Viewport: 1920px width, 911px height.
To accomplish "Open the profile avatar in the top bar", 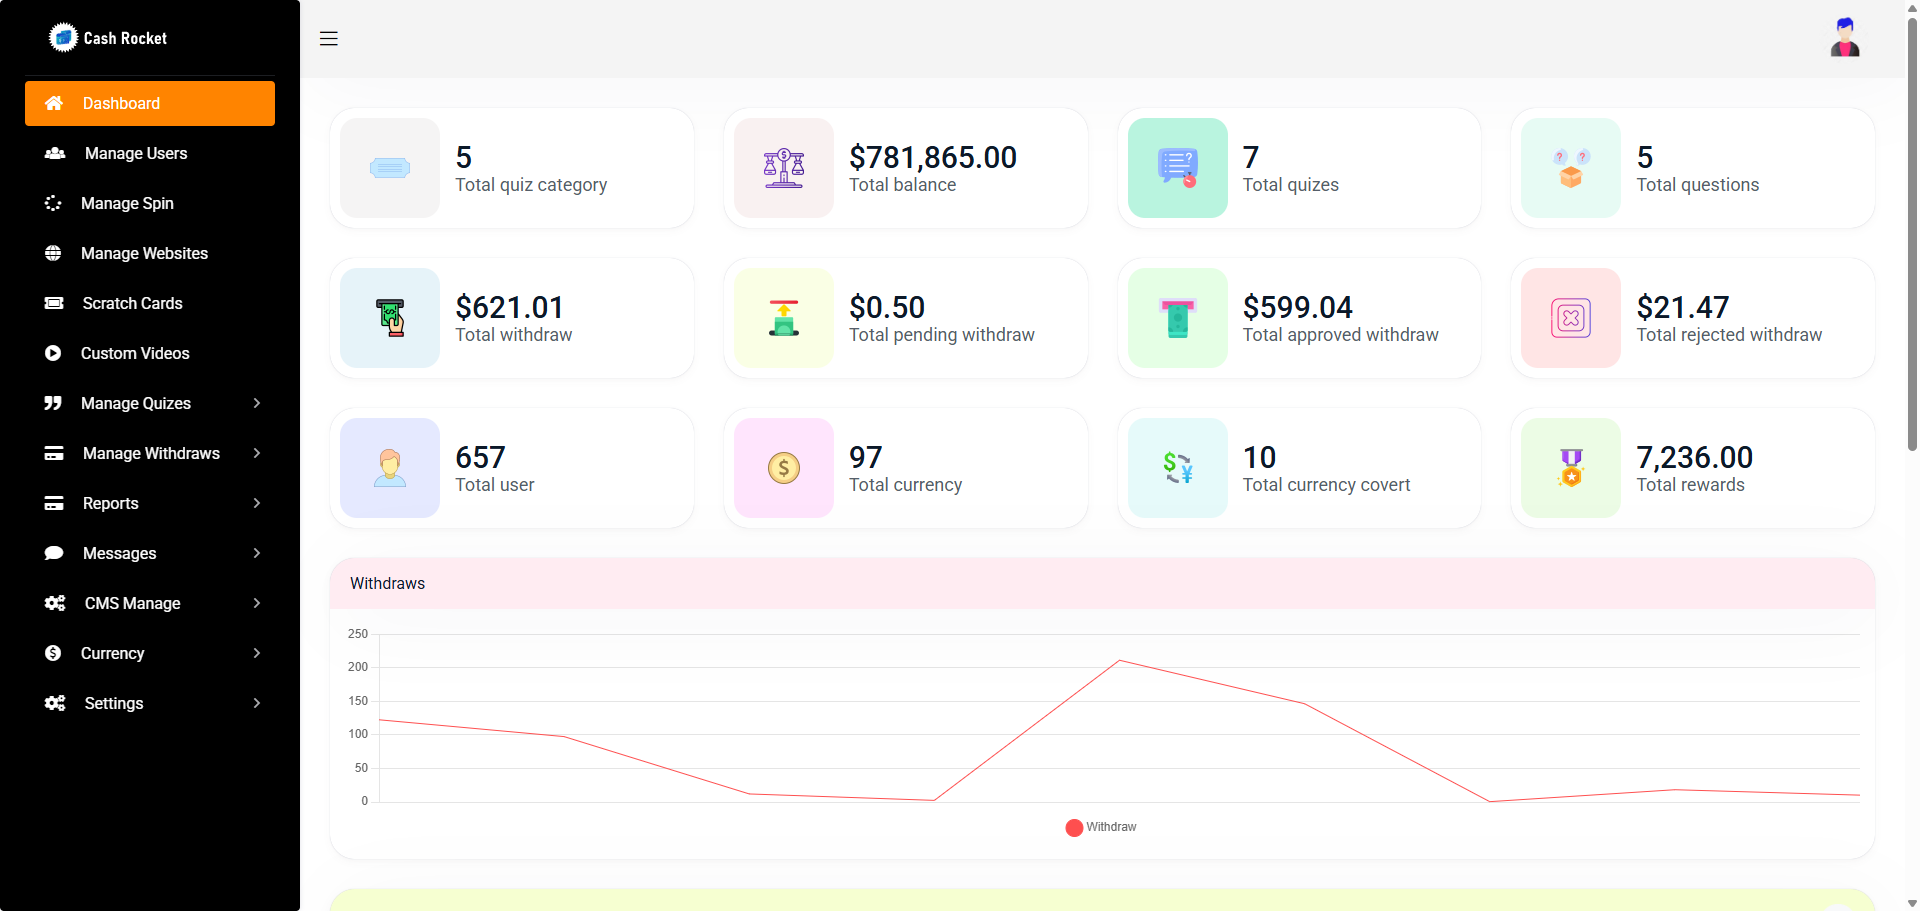I will click(1844, 37).
